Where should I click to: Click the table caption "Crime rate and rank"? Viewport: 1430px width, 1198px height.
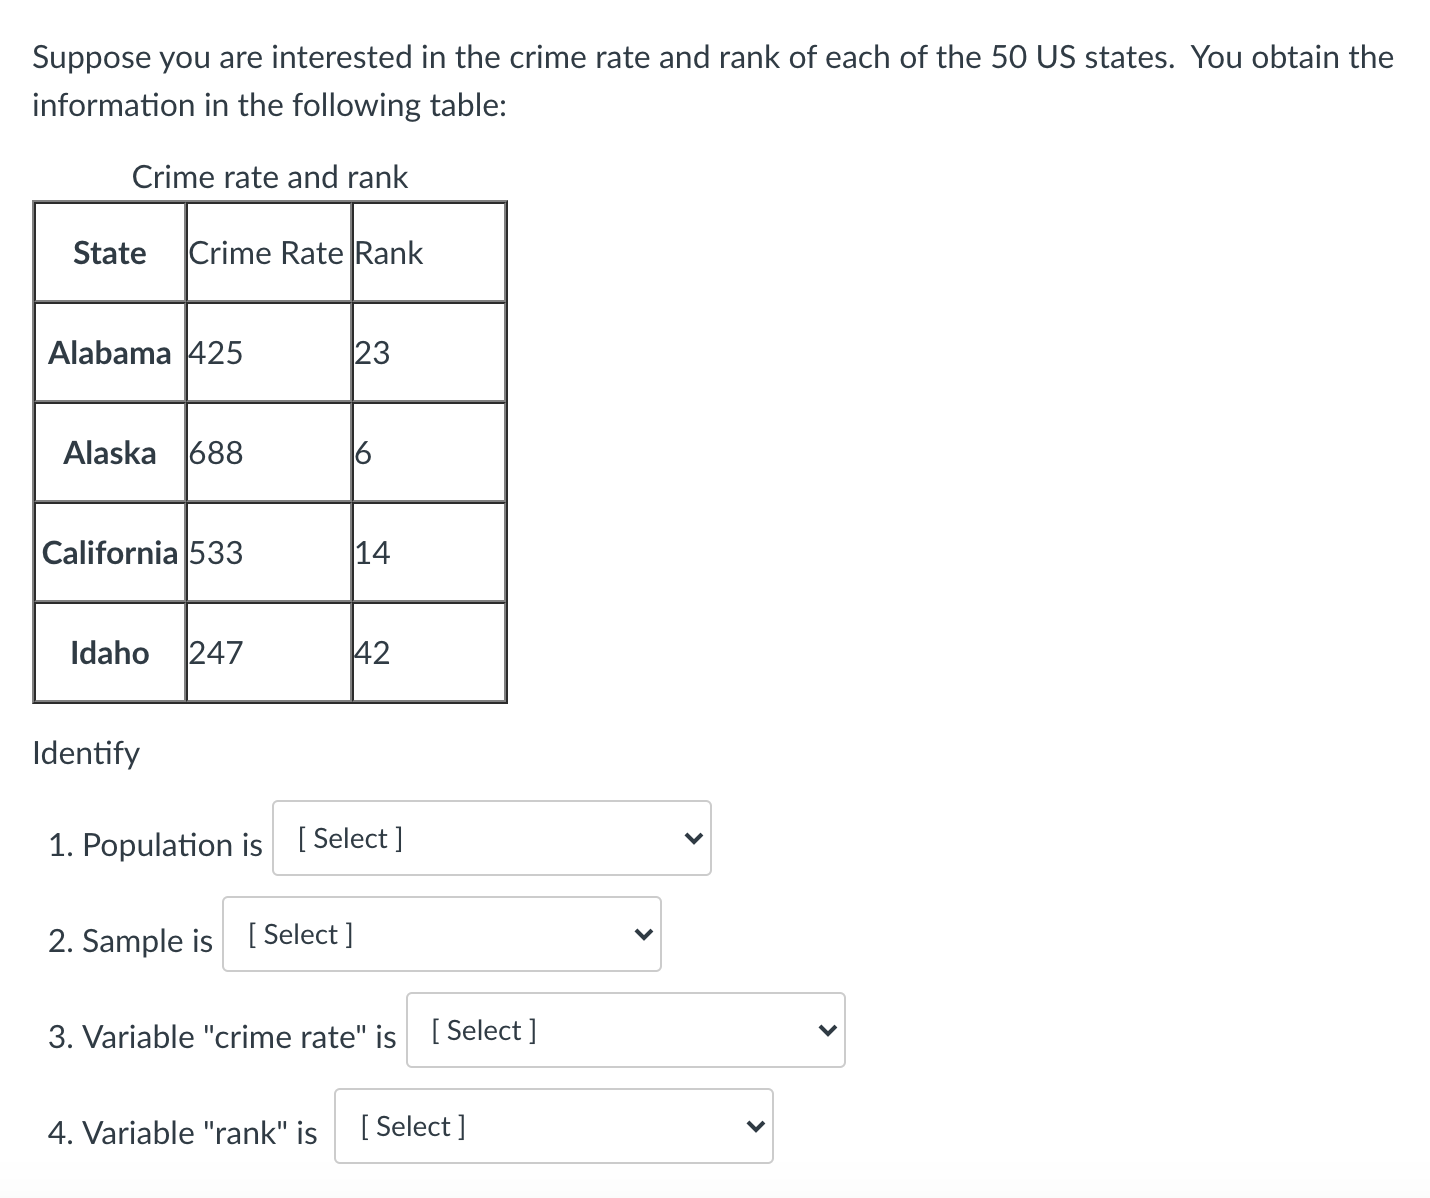[270, 177]
